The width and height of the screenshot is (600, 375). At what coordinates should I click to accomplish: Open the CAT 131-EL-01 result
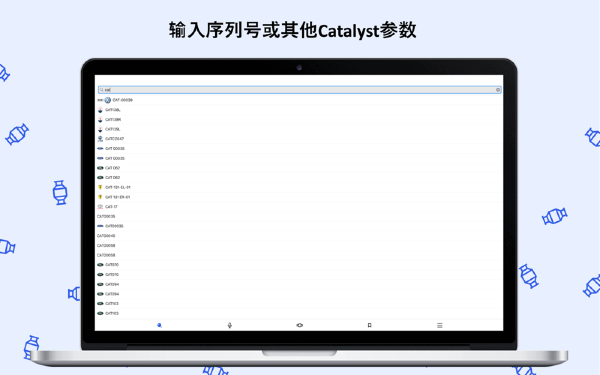(x=300, y=188)
